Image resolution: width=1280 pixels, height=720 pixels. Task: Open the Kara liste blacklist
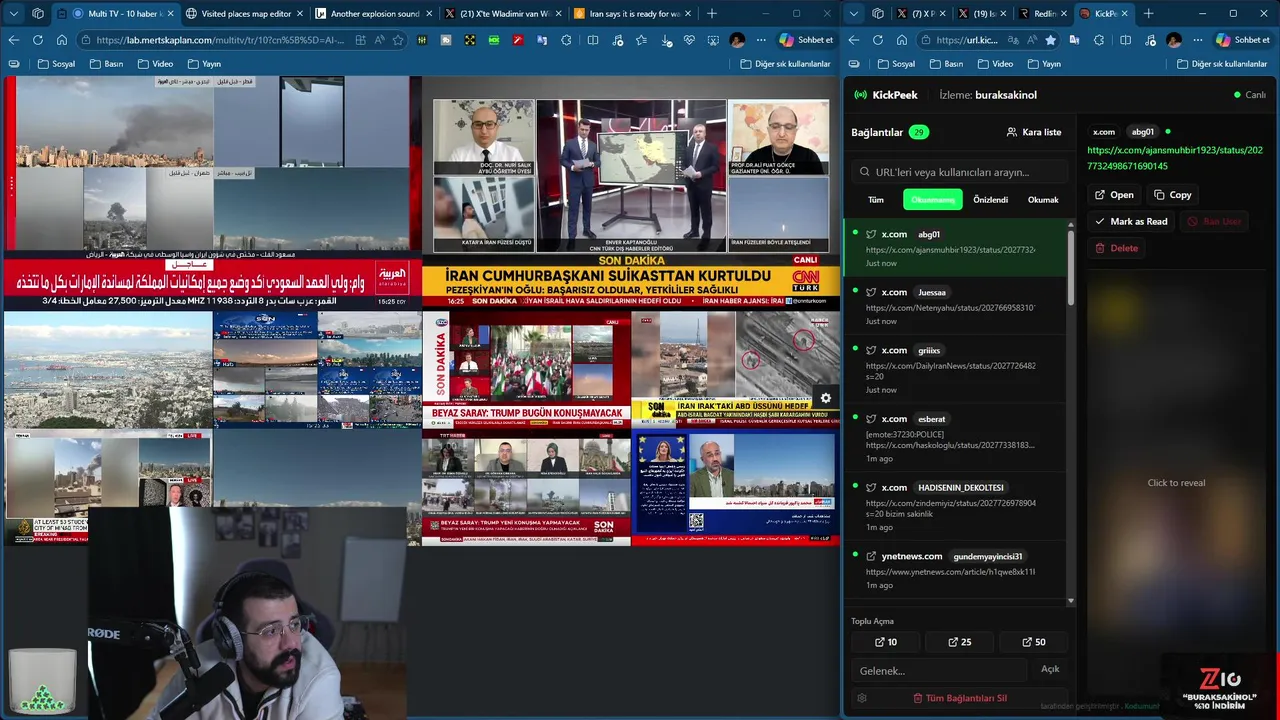pos(1033,132)
